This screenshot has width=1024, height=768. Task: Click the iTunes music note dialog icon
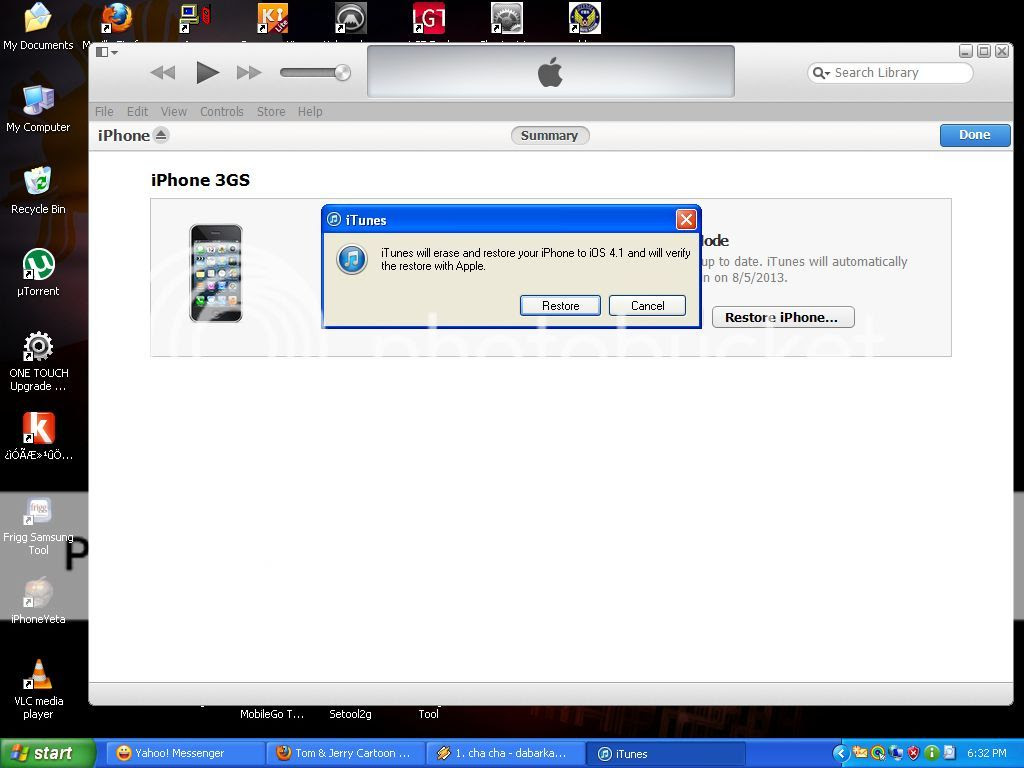click(351, 260)
